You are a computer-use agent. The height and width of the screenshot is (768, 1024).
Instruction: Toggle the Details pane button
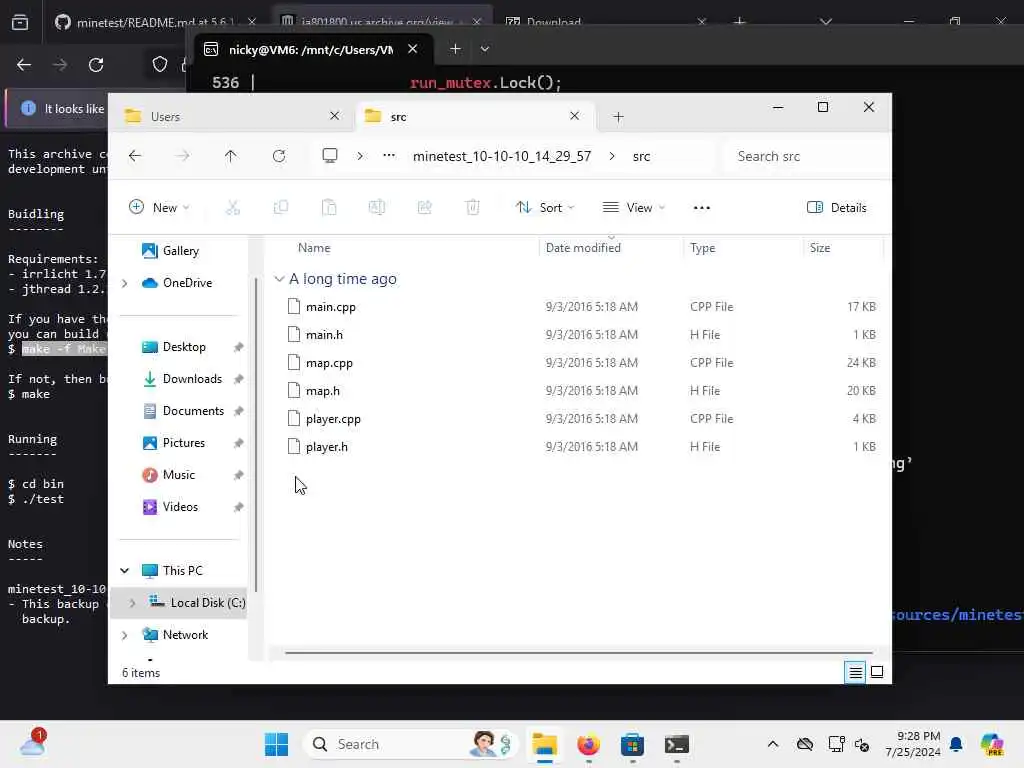(837, 208)
